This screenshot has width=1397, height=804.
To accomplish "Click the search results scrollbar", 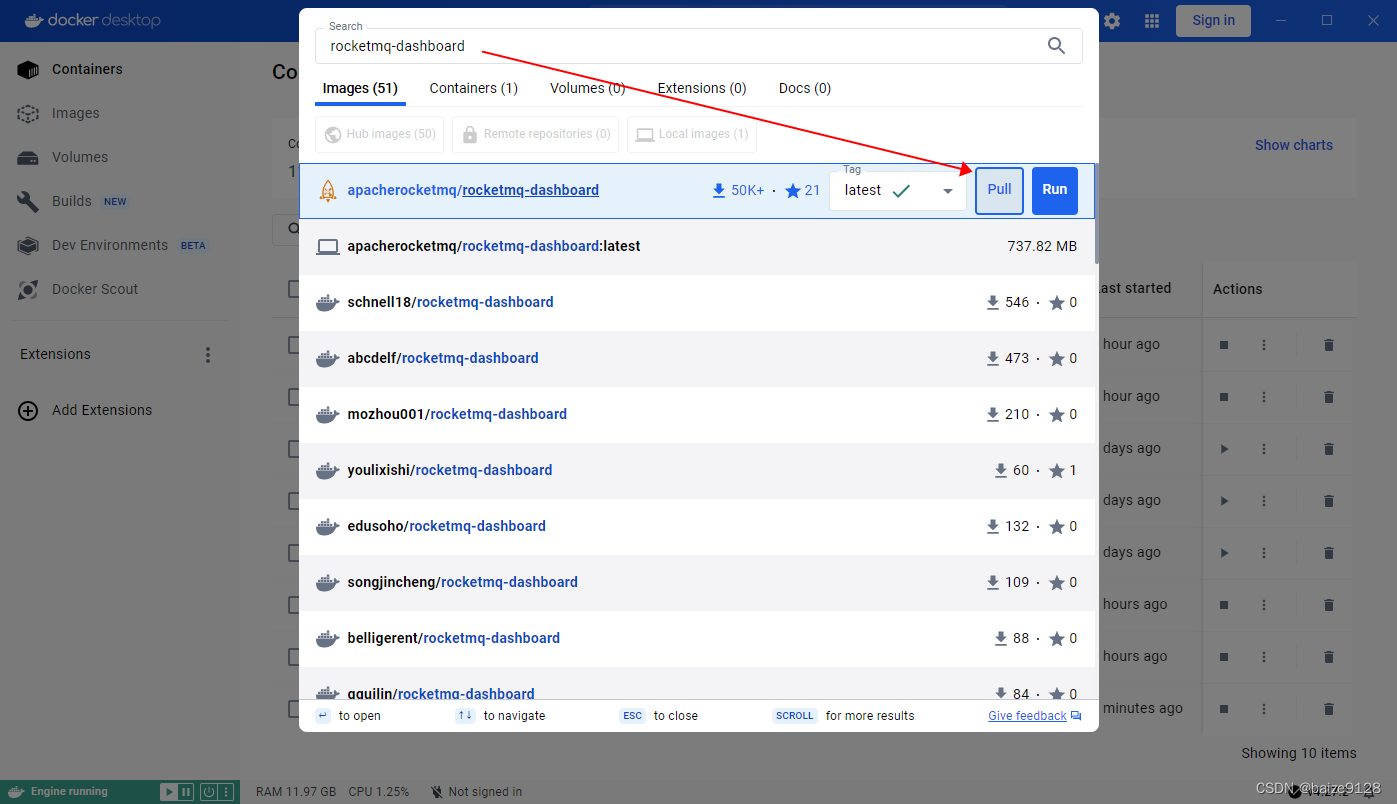I will [1096, 215].
